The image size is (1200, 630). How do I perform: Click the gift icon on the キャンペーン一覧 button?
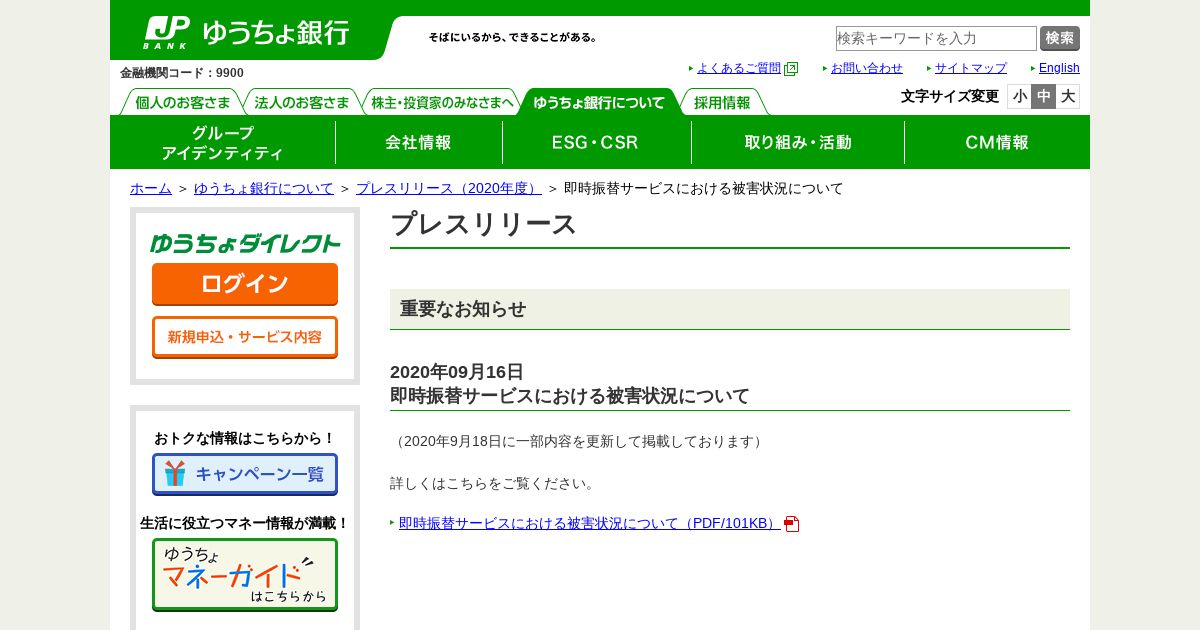coord(175,474)
